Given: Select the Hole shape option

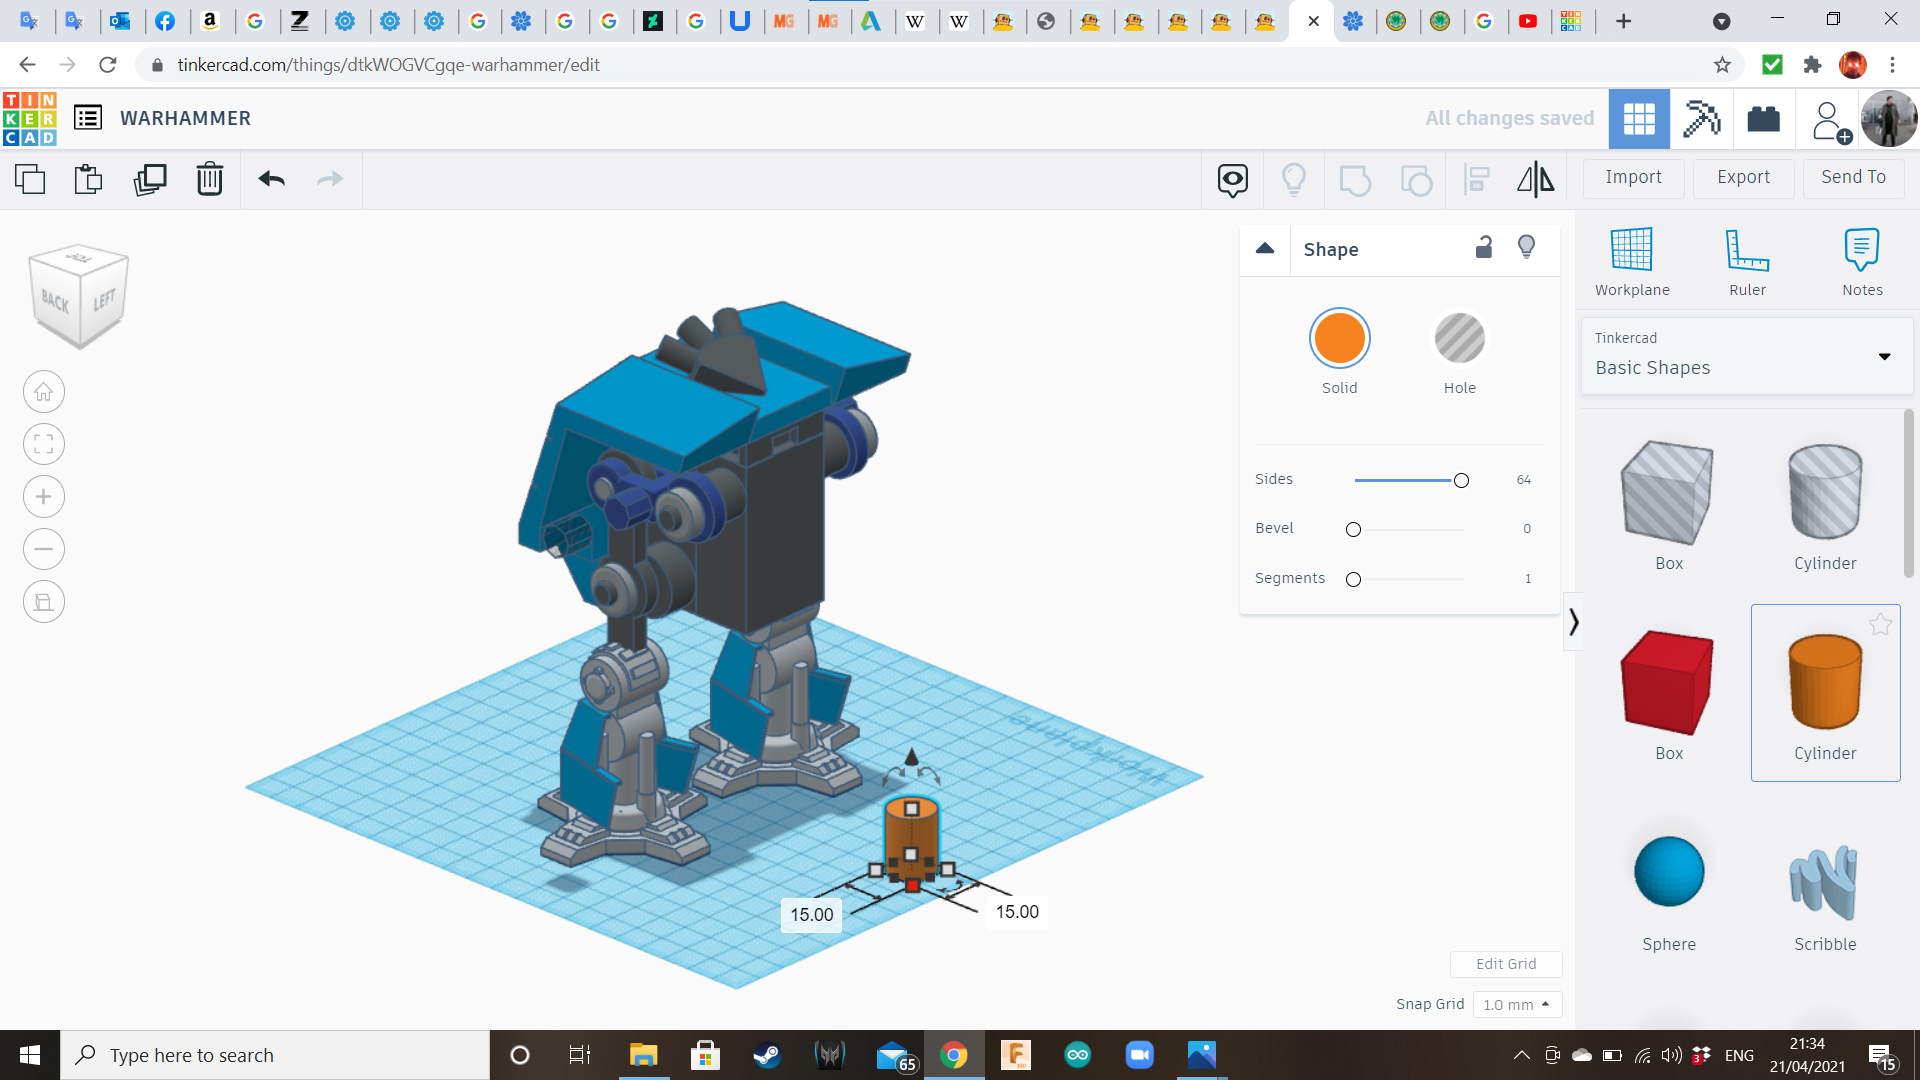Looking at the screenshot, I should coord(1459,339).
